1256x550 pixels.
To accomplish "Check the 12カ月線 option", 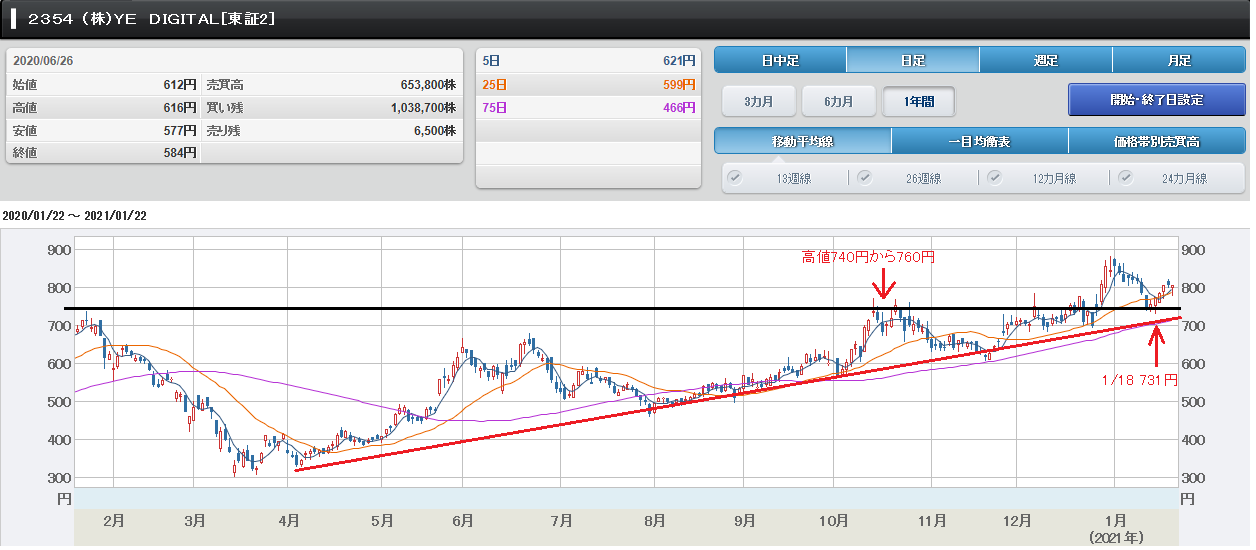I will pyautogui.click(x=995, y=178).
